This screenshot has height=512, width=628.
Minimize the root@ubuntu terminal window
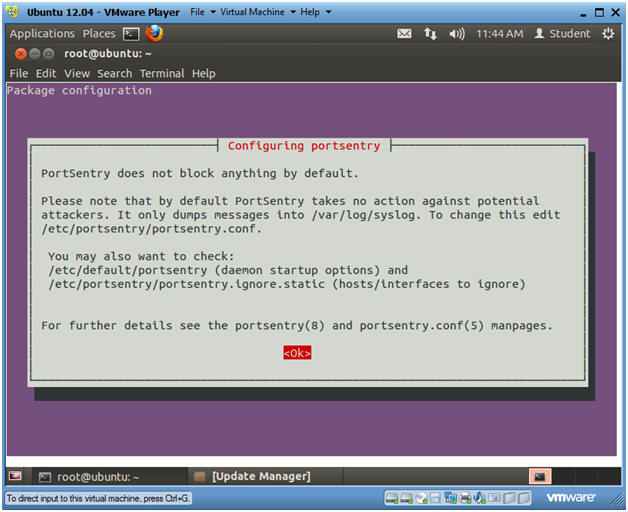click(x=35, y=53)
